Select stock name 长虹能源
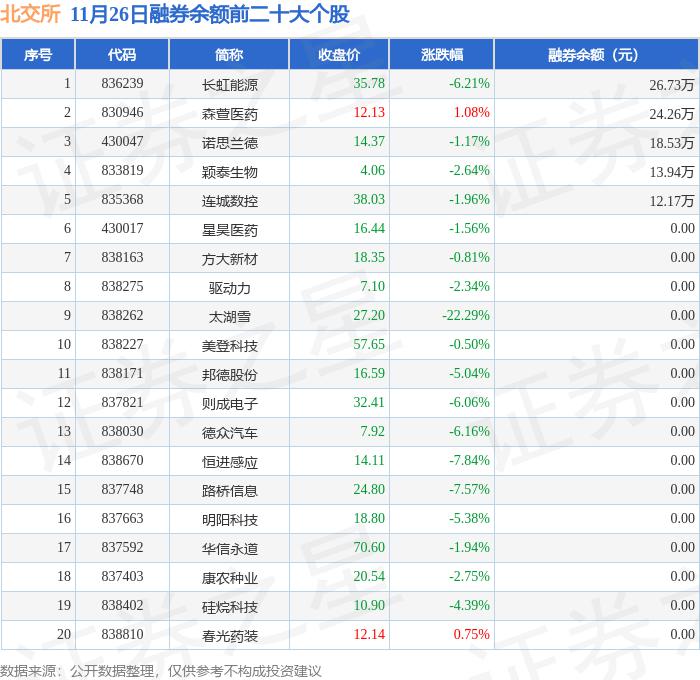This screenshot has width=700, height=680. click(x=229, y=84)
